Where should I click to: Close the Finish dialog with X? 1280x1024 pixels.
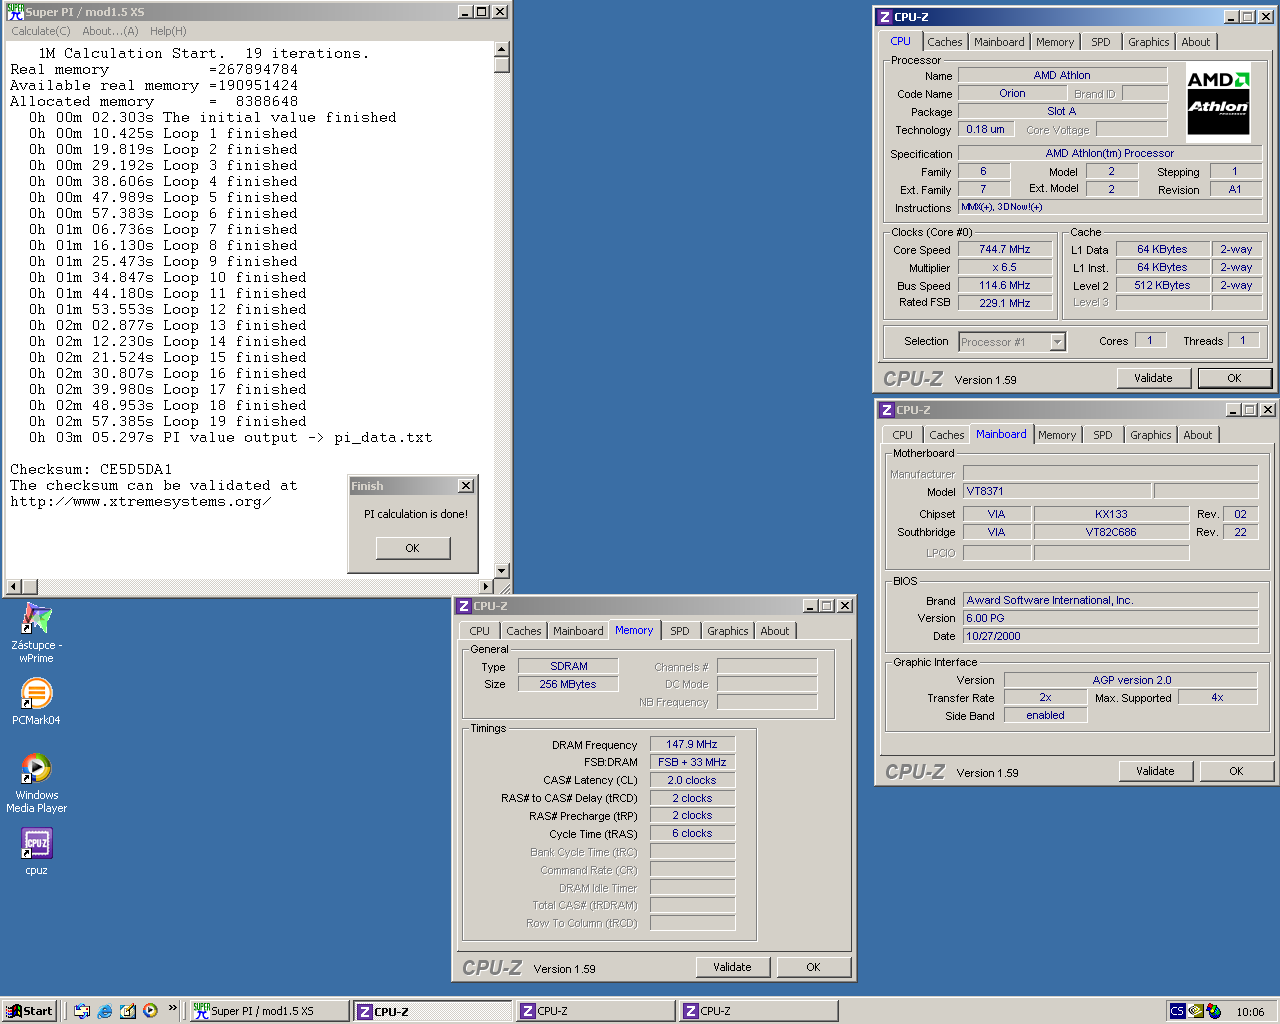coord(466,485)
